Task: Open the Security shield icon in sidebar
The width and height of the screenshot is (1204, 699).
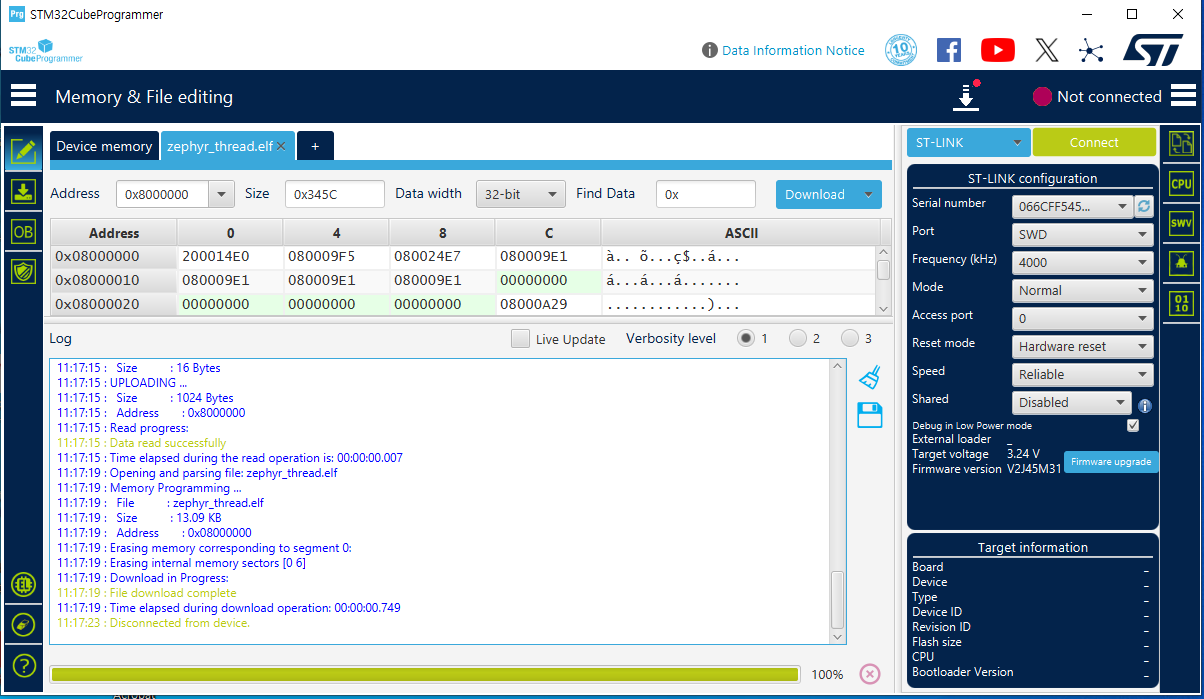Action: pos(24,271)
